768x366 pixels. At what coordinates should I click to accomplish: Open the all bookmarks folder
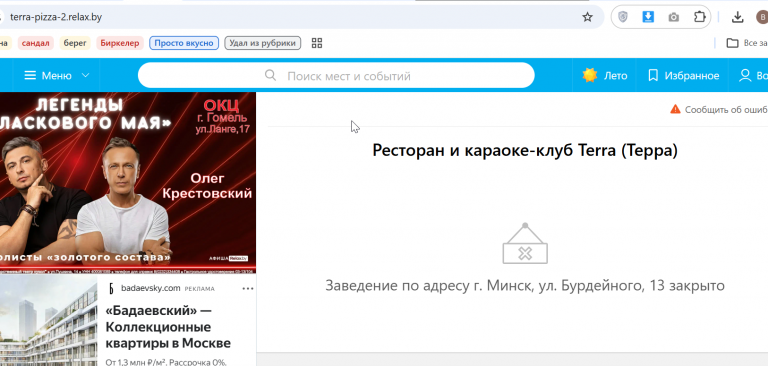[x=746, y=43]
